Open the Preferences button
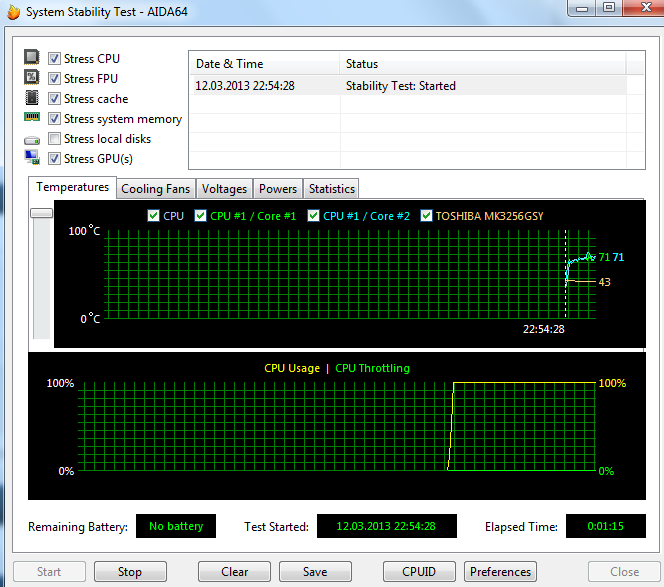Screen dimensions: 664x587 coord(501,572)
